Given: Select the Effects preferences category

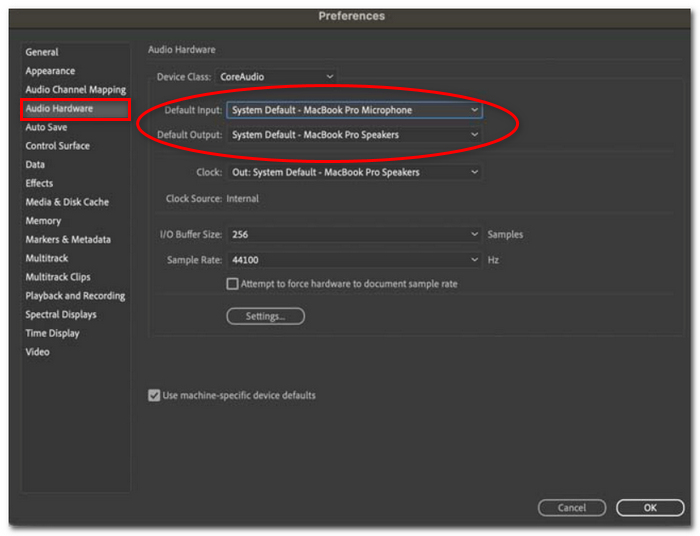Looking at the screenshot, I should (39, 183).
